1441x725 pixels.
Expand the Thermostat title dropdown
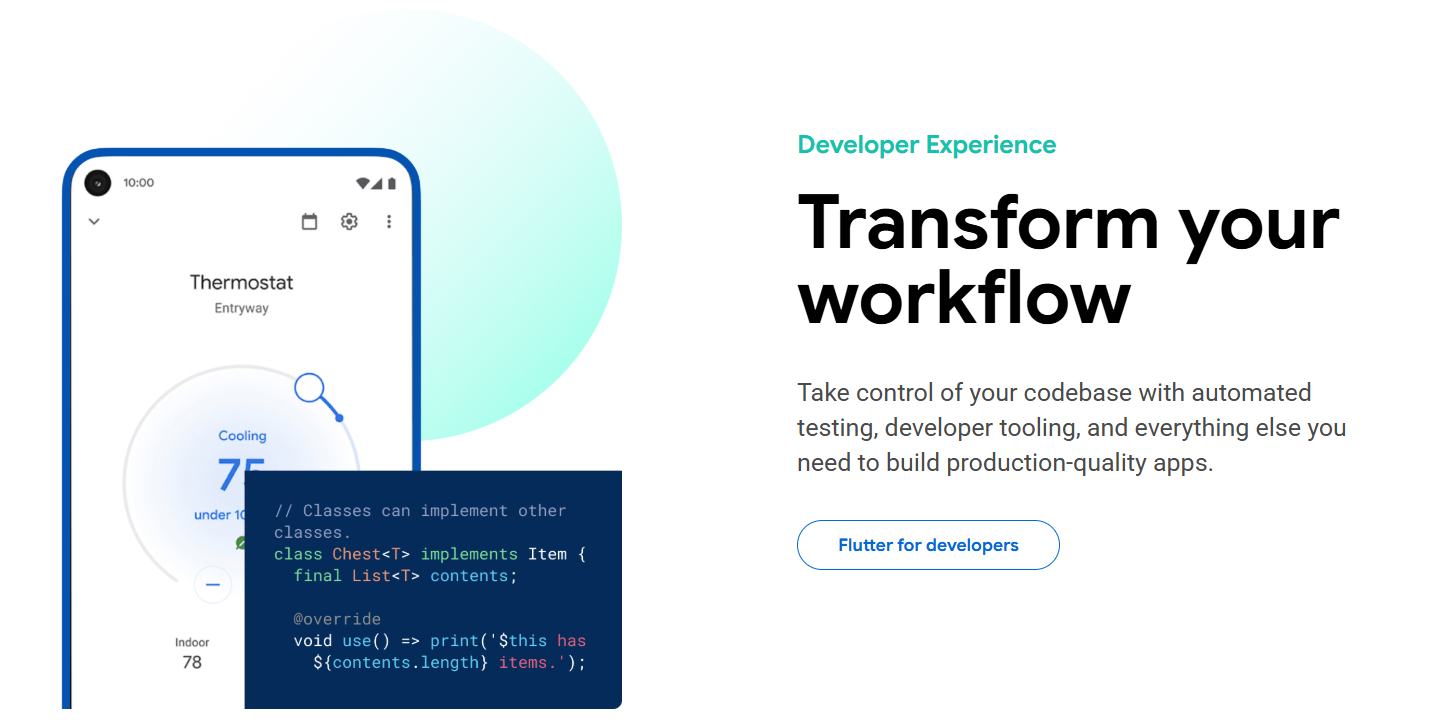pyautogui.click(x=241, y=282)
